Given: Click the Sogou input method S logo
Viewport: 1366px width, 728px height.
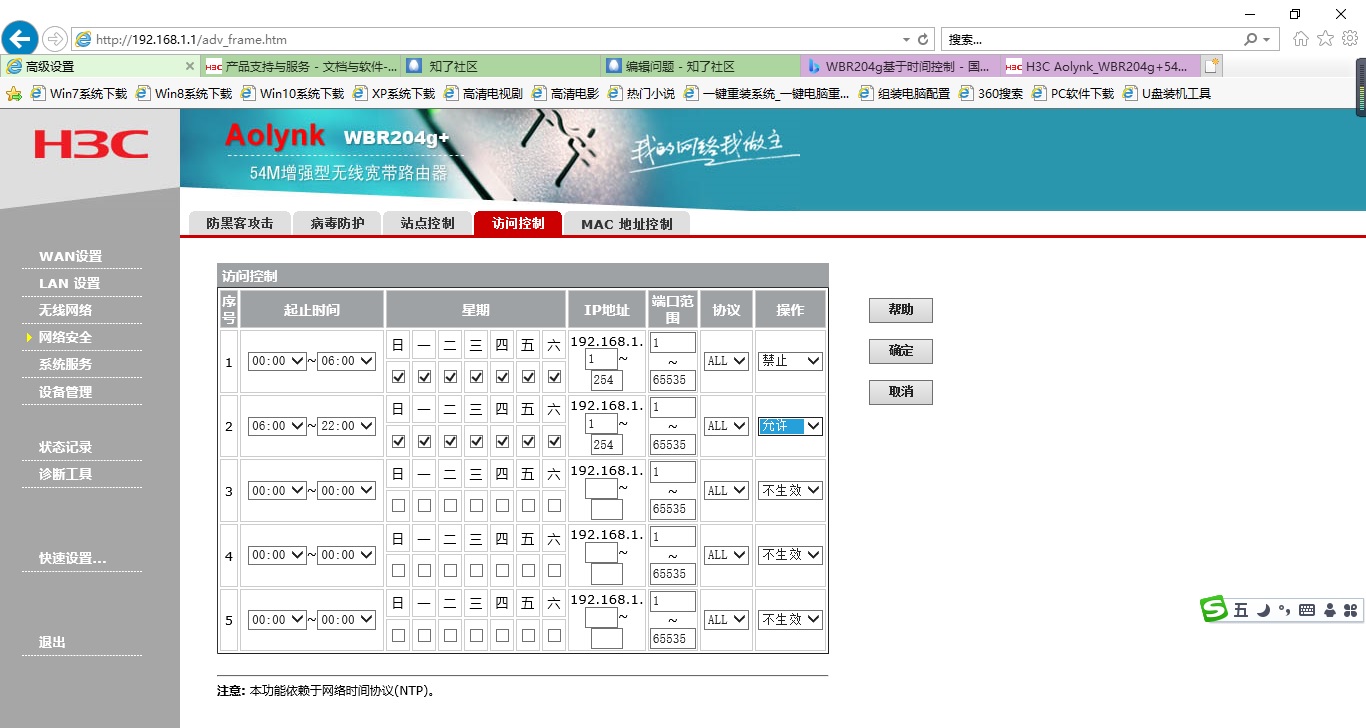Looking at the screenshot, I should [1214, 609].
